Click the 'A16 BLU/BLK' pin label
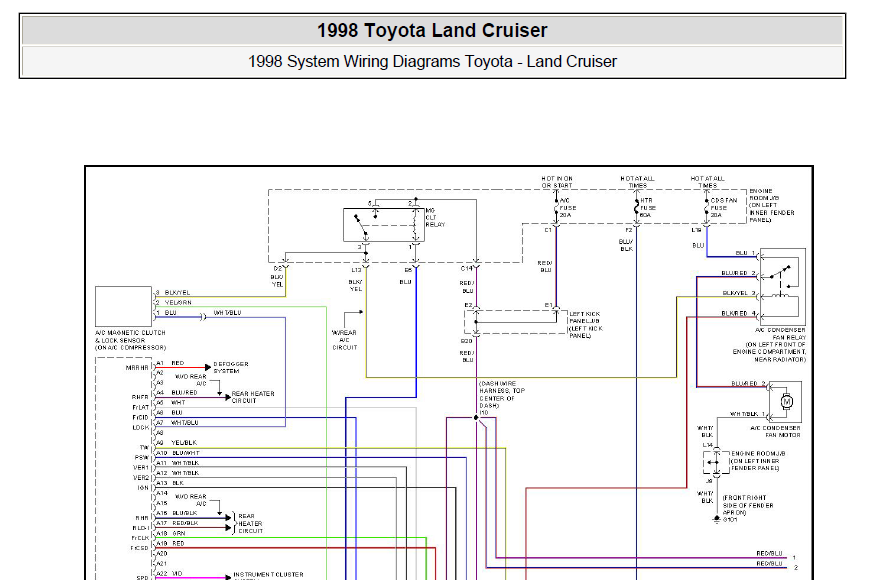The width and height of the screenshot is (876, 580). click(x=177, y=513)
